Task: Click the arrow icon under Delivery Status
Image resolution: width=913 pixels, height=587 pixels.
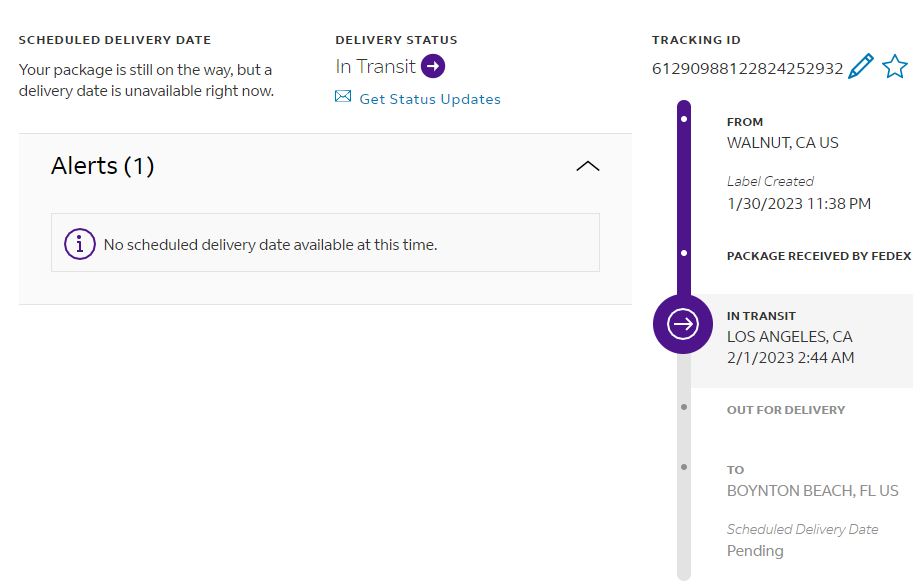Action: coord(432,66)
